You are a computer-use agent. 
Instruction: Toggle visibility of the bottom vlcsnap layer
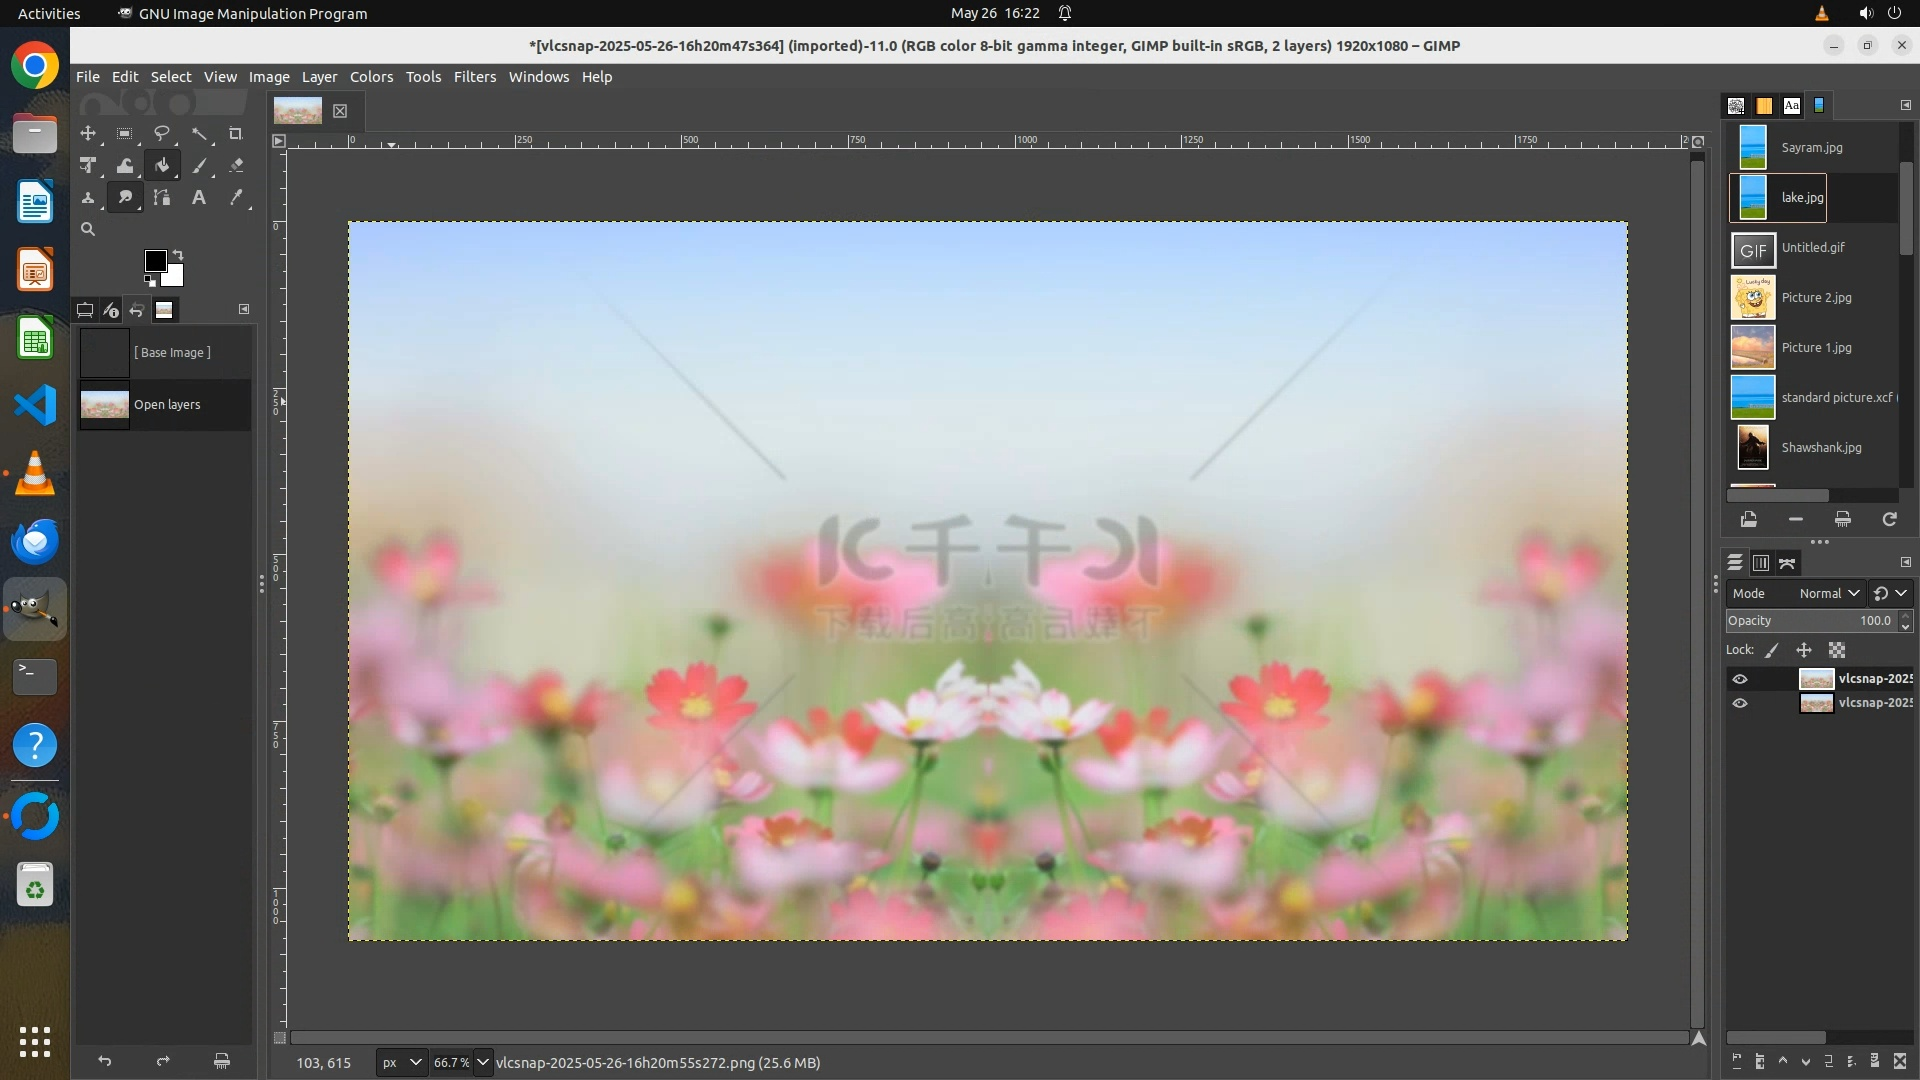click(1740, 703)
